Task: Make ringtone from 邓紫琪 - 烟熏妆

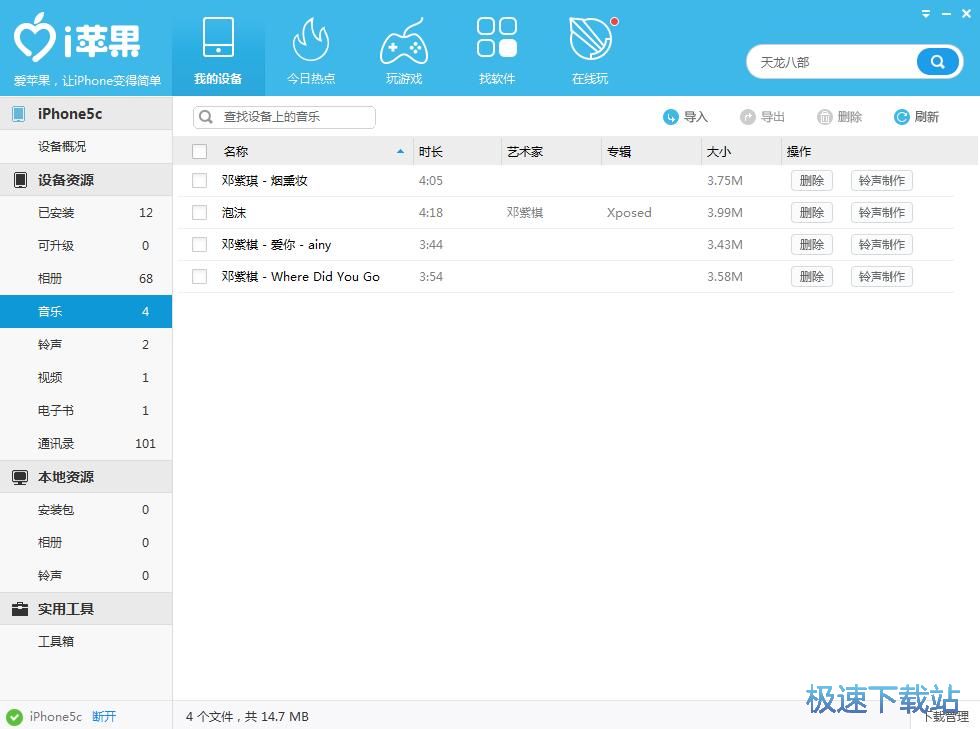Action: click(882, 181)
